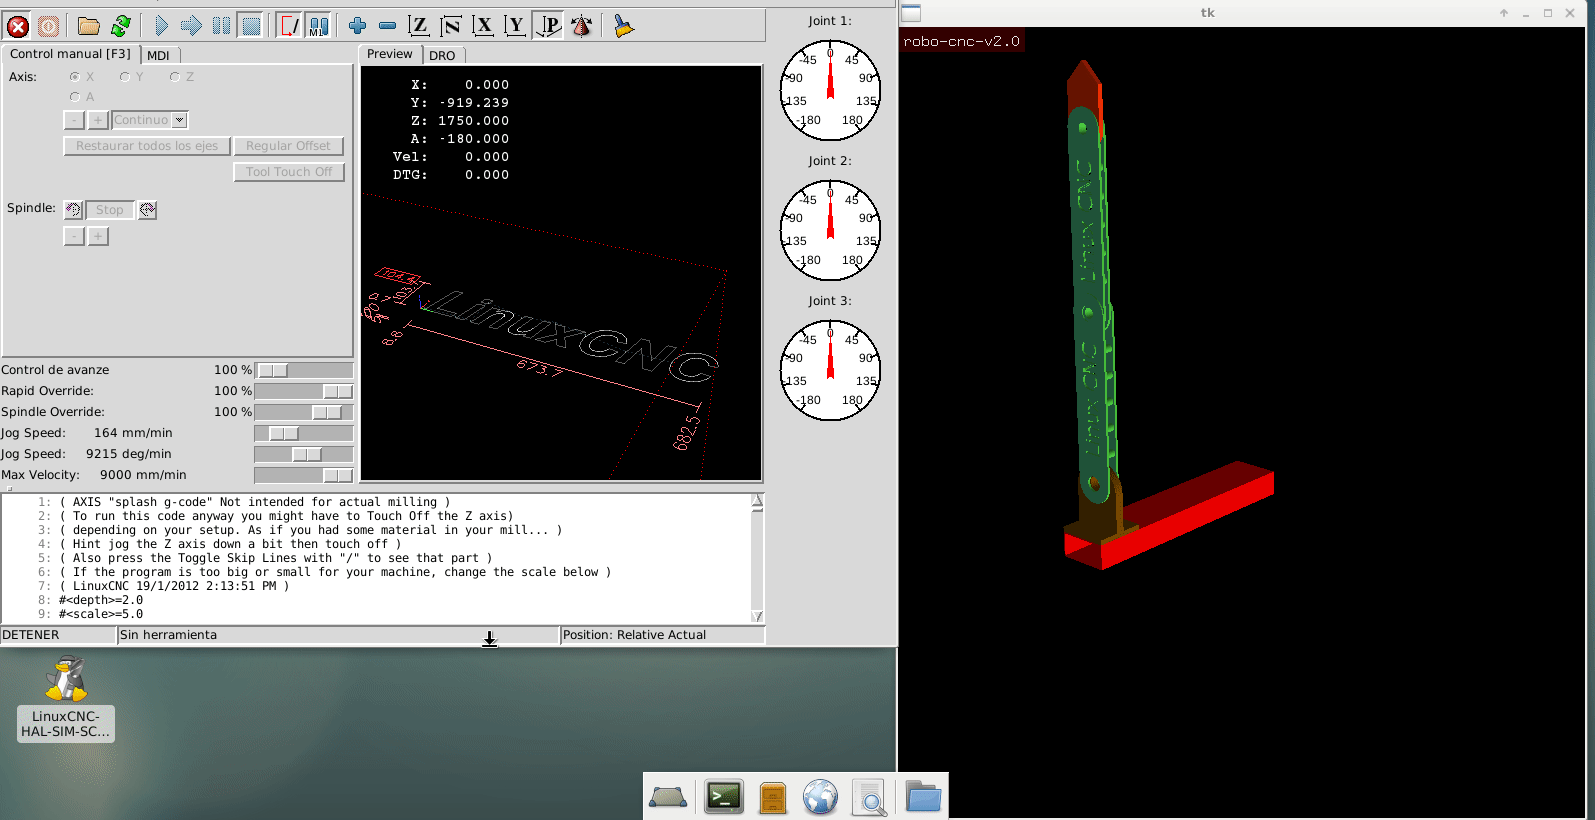Open LinuxCNC-HAL-SIM desktop shortcut
The image size is (1595, 820).
pyautogui.click(x=66, y=698)
